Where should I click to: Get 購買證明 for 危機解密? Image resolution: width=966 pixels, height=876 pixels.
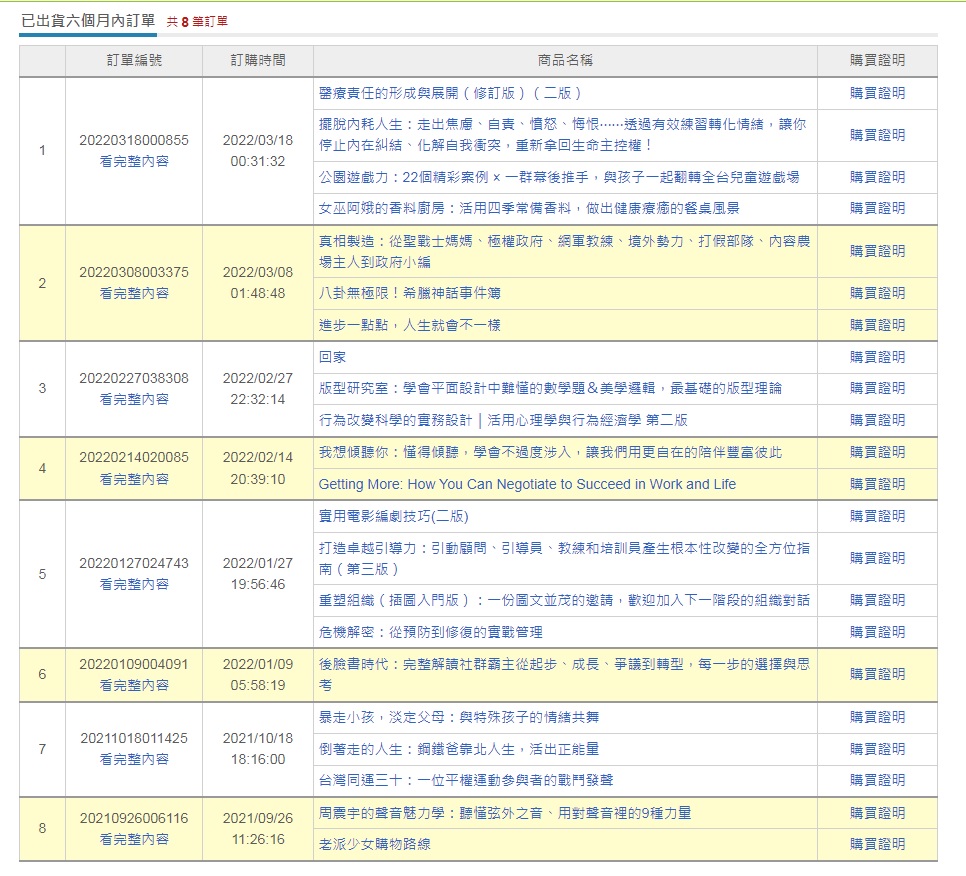tap(877, 632)
